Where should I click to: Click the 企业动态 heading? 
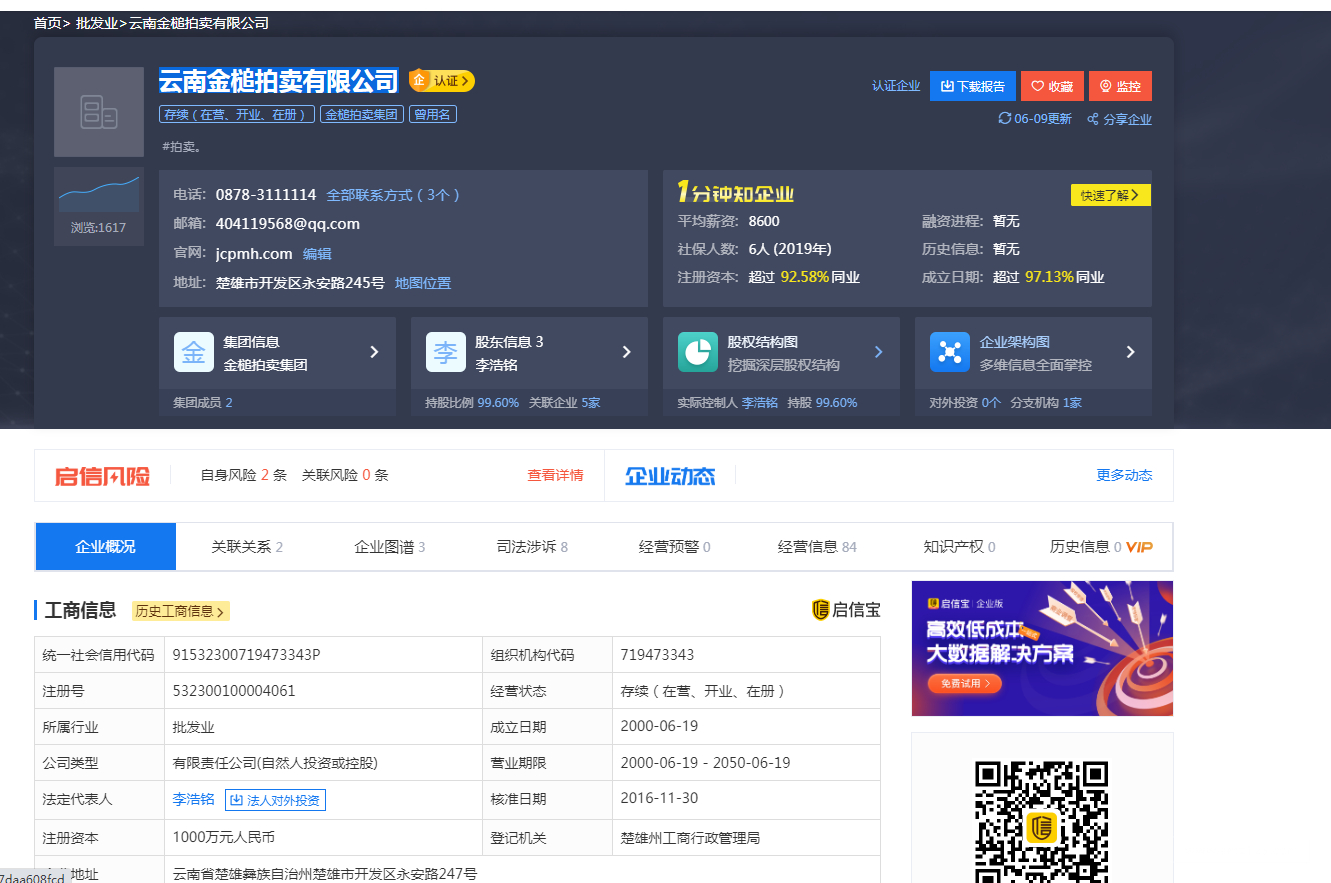tap(670, 476)
